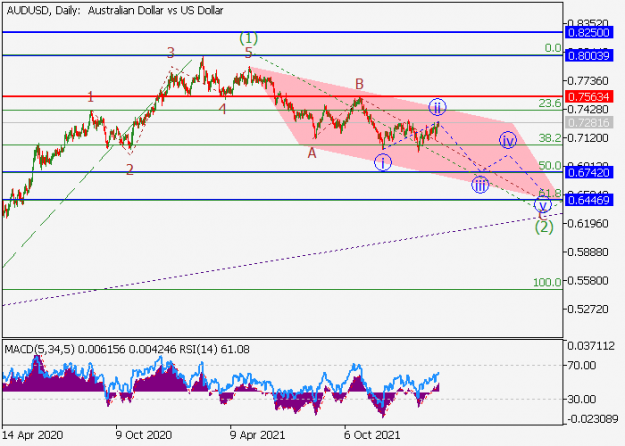This screenshot has width=625, height=446.
Task: Click the 0.55800 price axis value
Action: point(589,281)
